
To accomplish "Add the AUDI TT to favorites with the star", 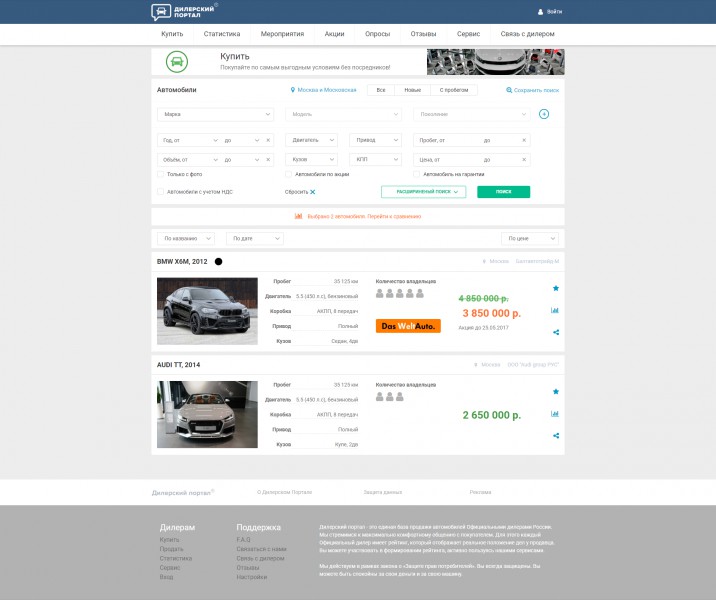I will pyautogui.click(x=556, y=392).
